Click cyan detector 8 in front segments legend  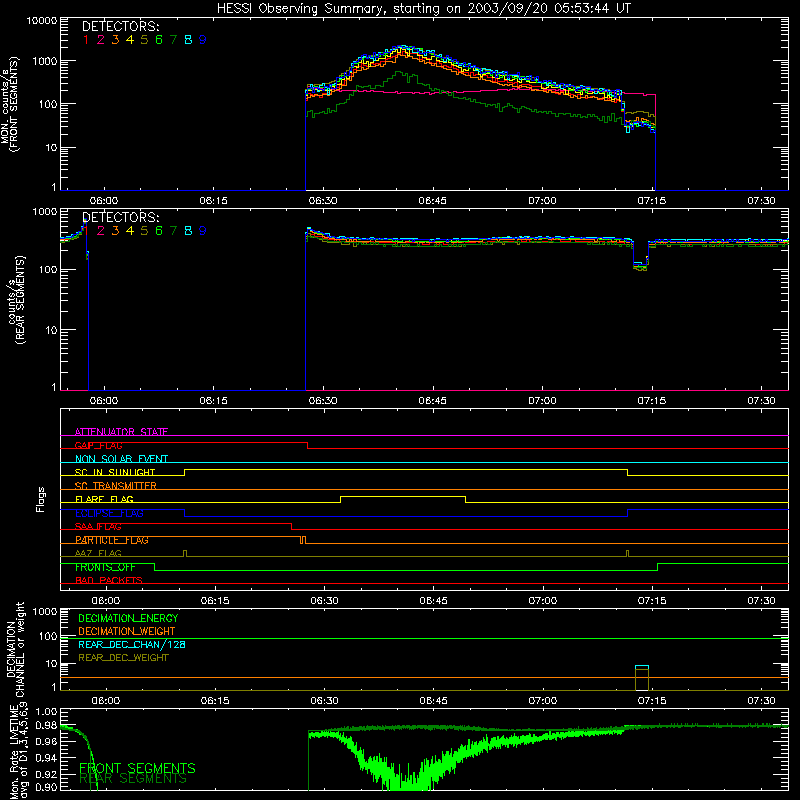pyautogui.click(x=188, y=40)
